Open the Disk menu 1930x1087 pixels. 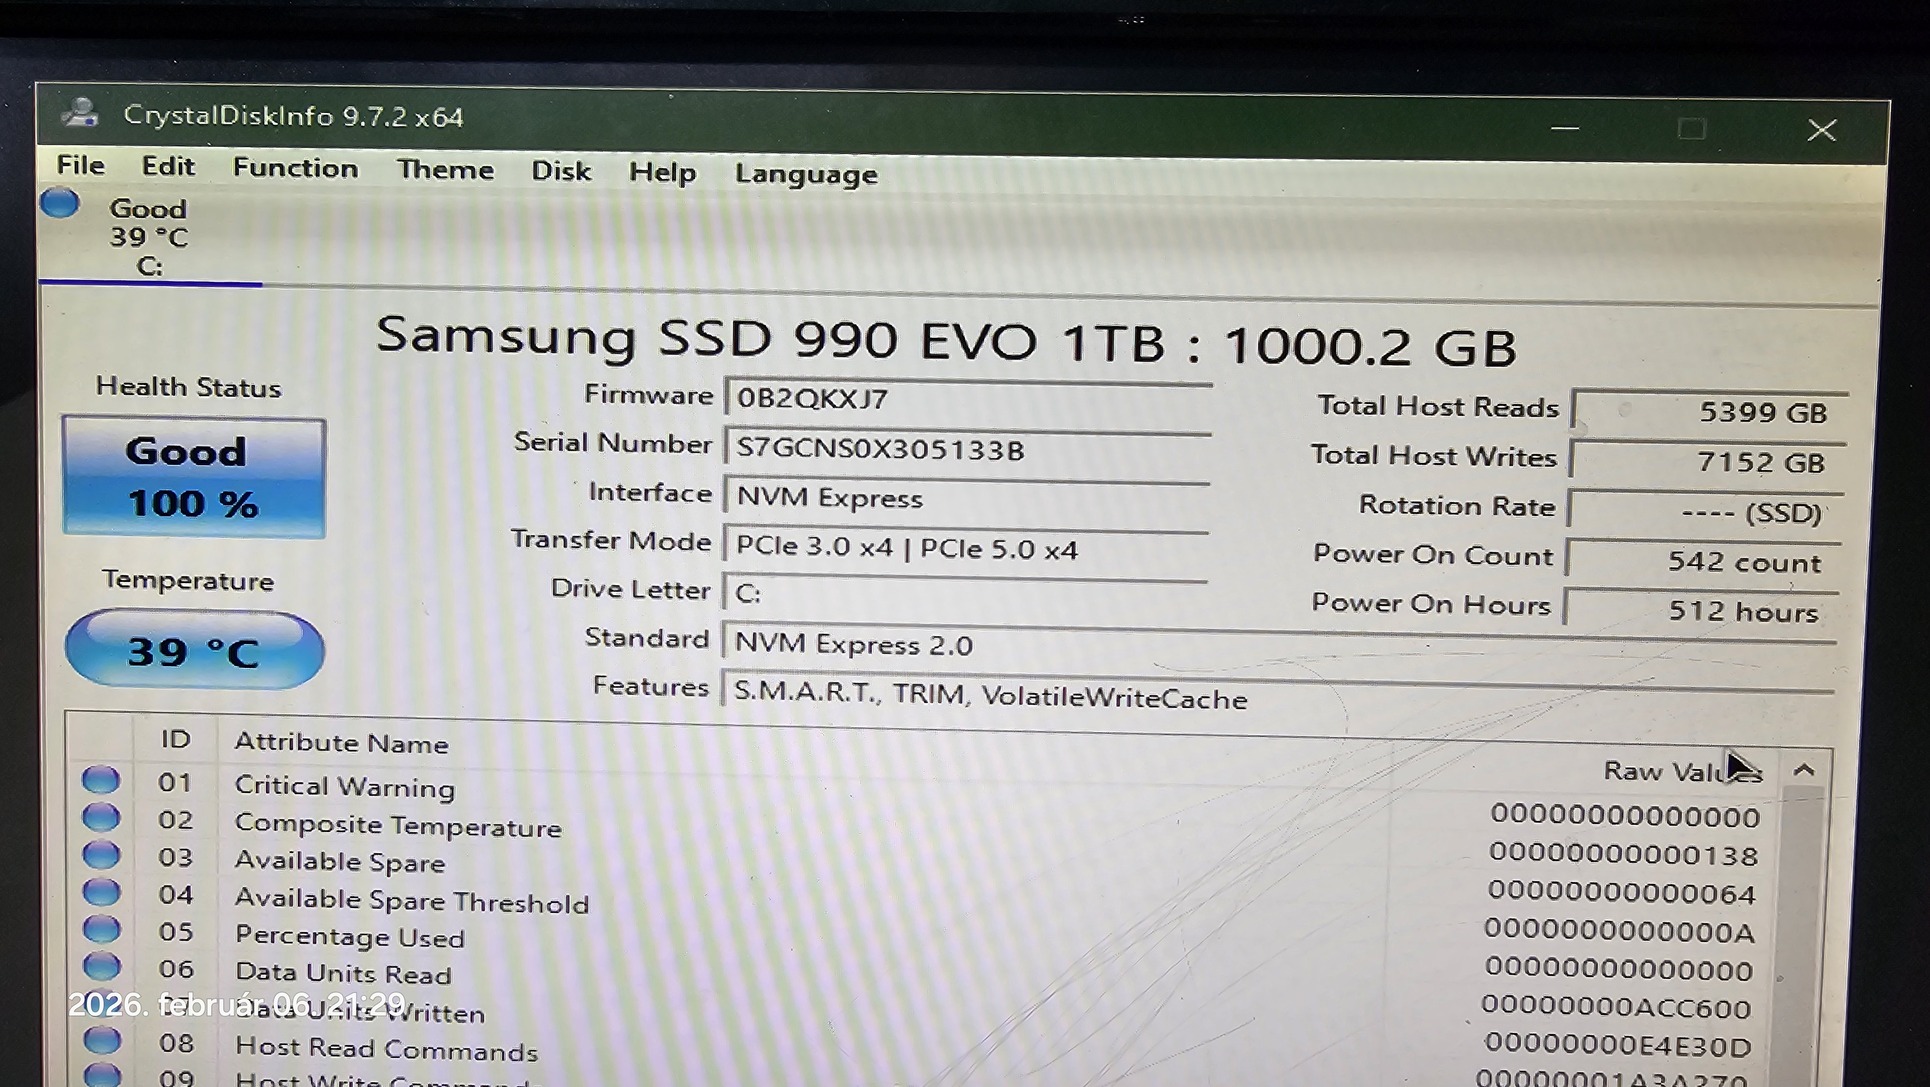tap(561, 171)
